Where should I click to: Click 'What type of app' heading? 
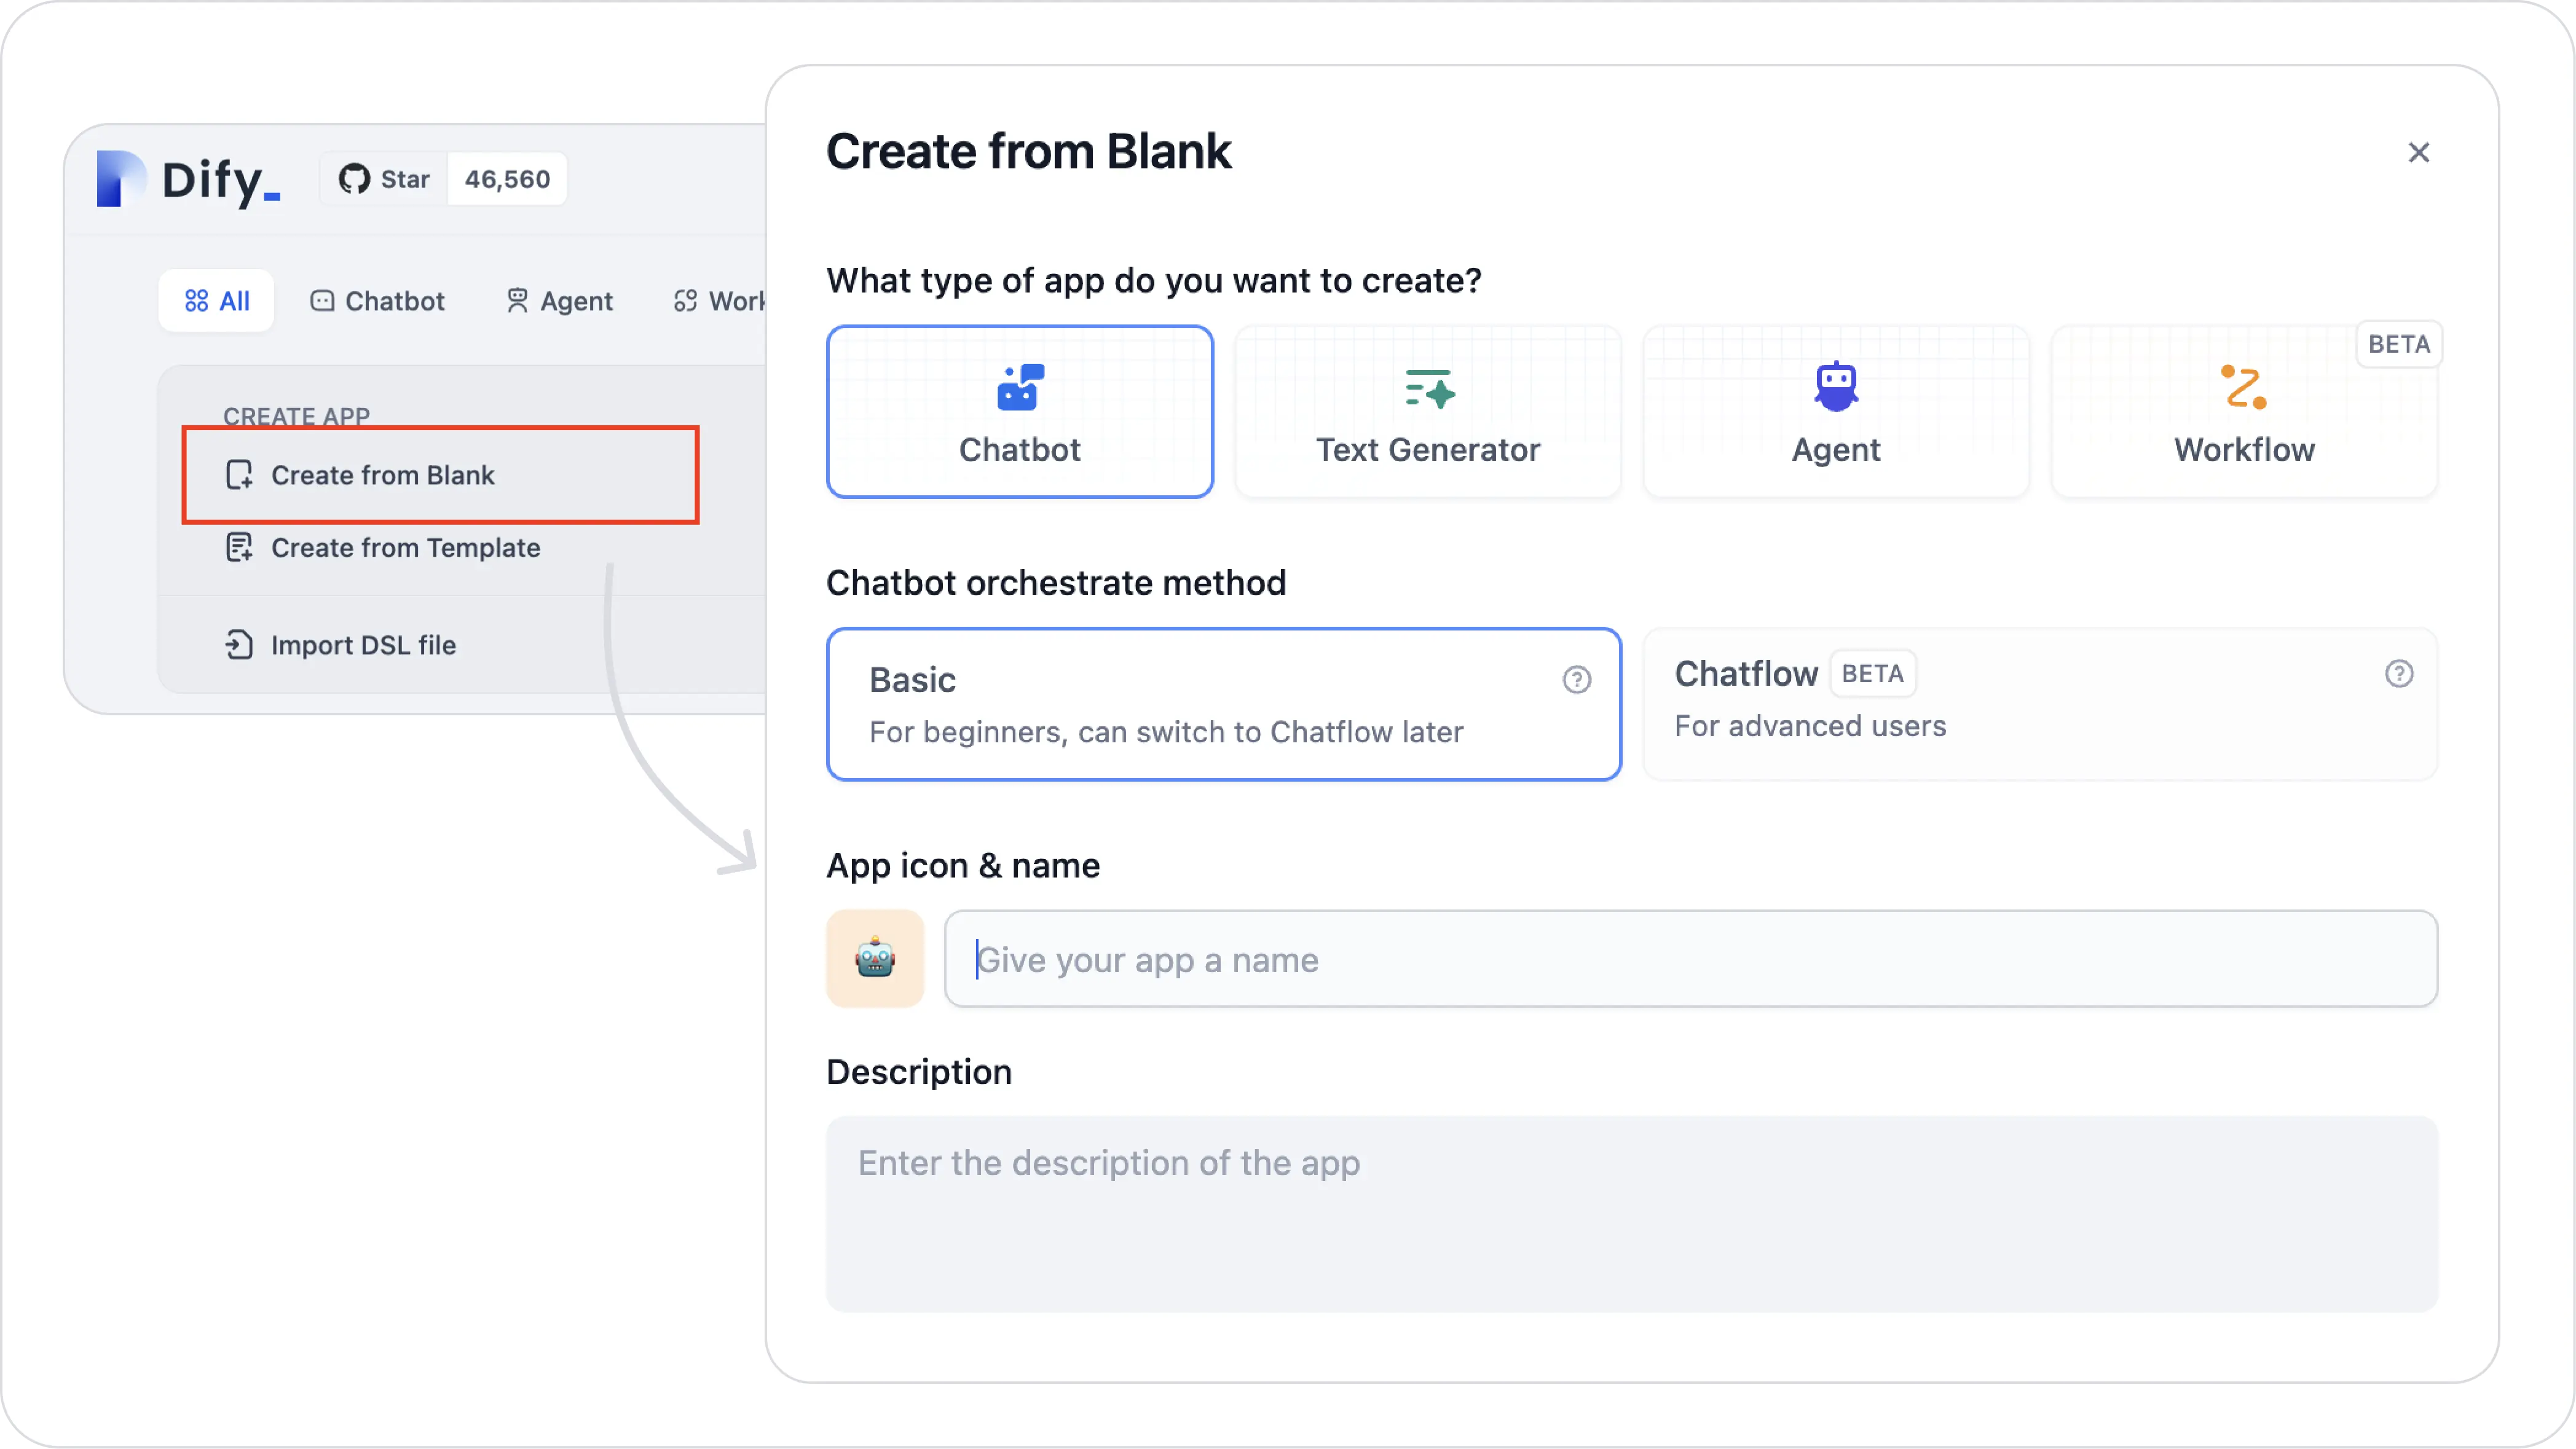click(1153, 281)
